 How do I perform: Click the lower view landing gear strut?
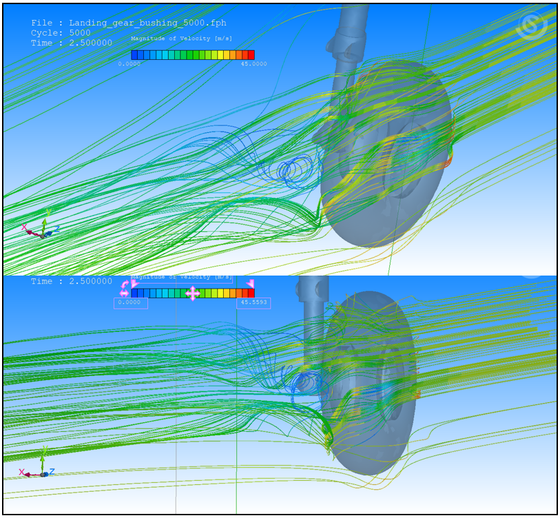[x=314, y=322]
